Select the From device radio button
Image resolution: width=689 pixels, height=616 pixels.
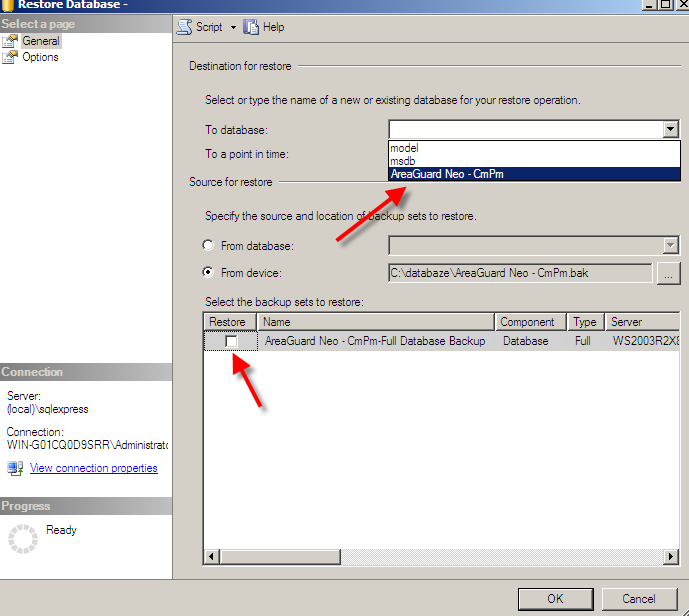208,272
